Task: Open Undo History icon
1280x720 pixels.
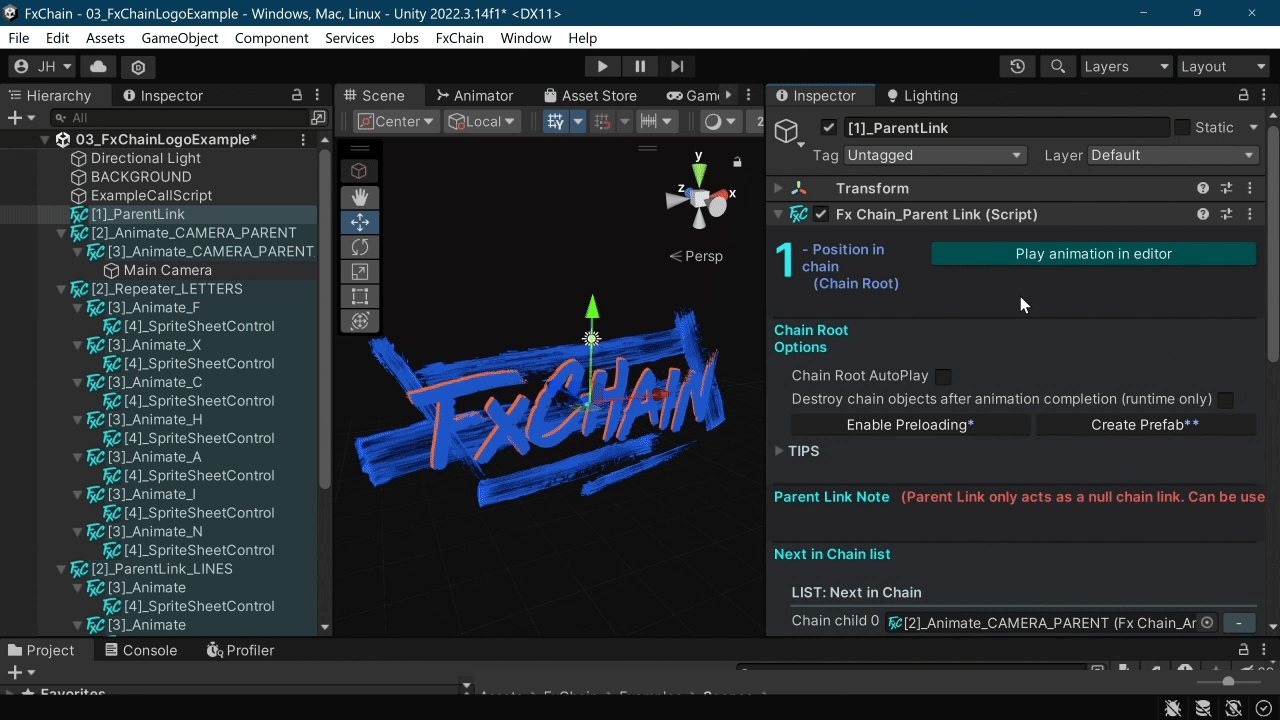Action: (1017, 66)
